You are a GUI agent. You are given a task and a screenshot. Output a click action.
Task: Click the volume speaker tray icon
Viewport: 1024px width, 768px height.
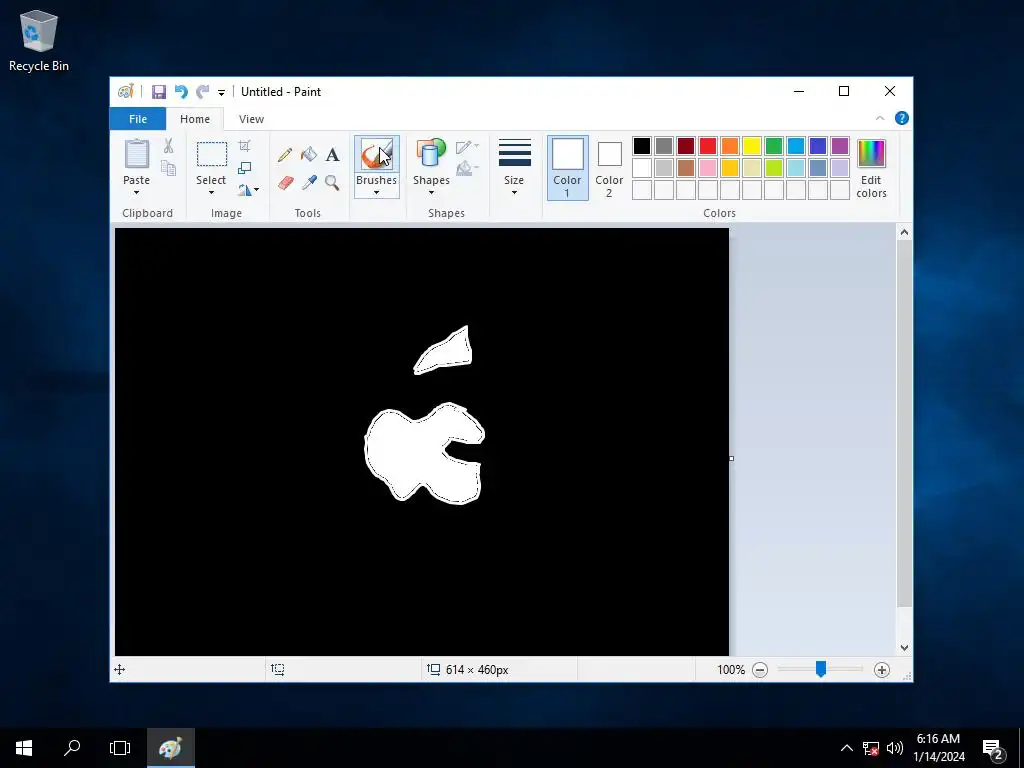tap(895, 748)
